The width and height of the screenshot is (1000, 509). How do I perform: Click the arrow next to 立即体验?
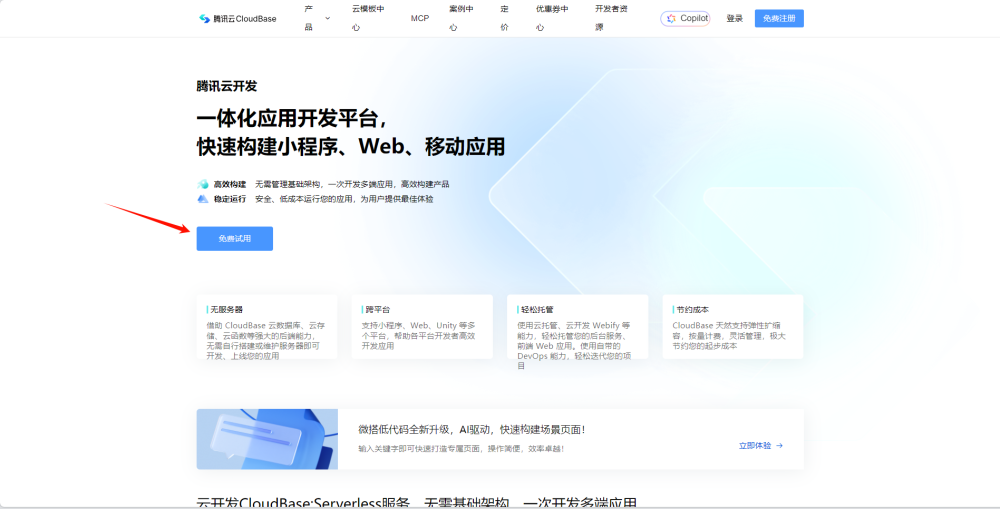point(779,446)
